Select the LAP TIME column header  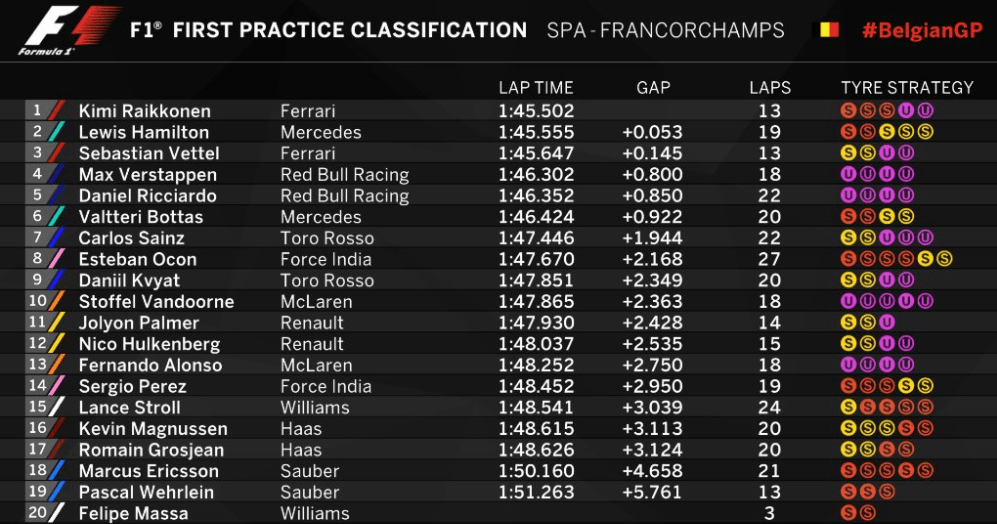[535, 88]
